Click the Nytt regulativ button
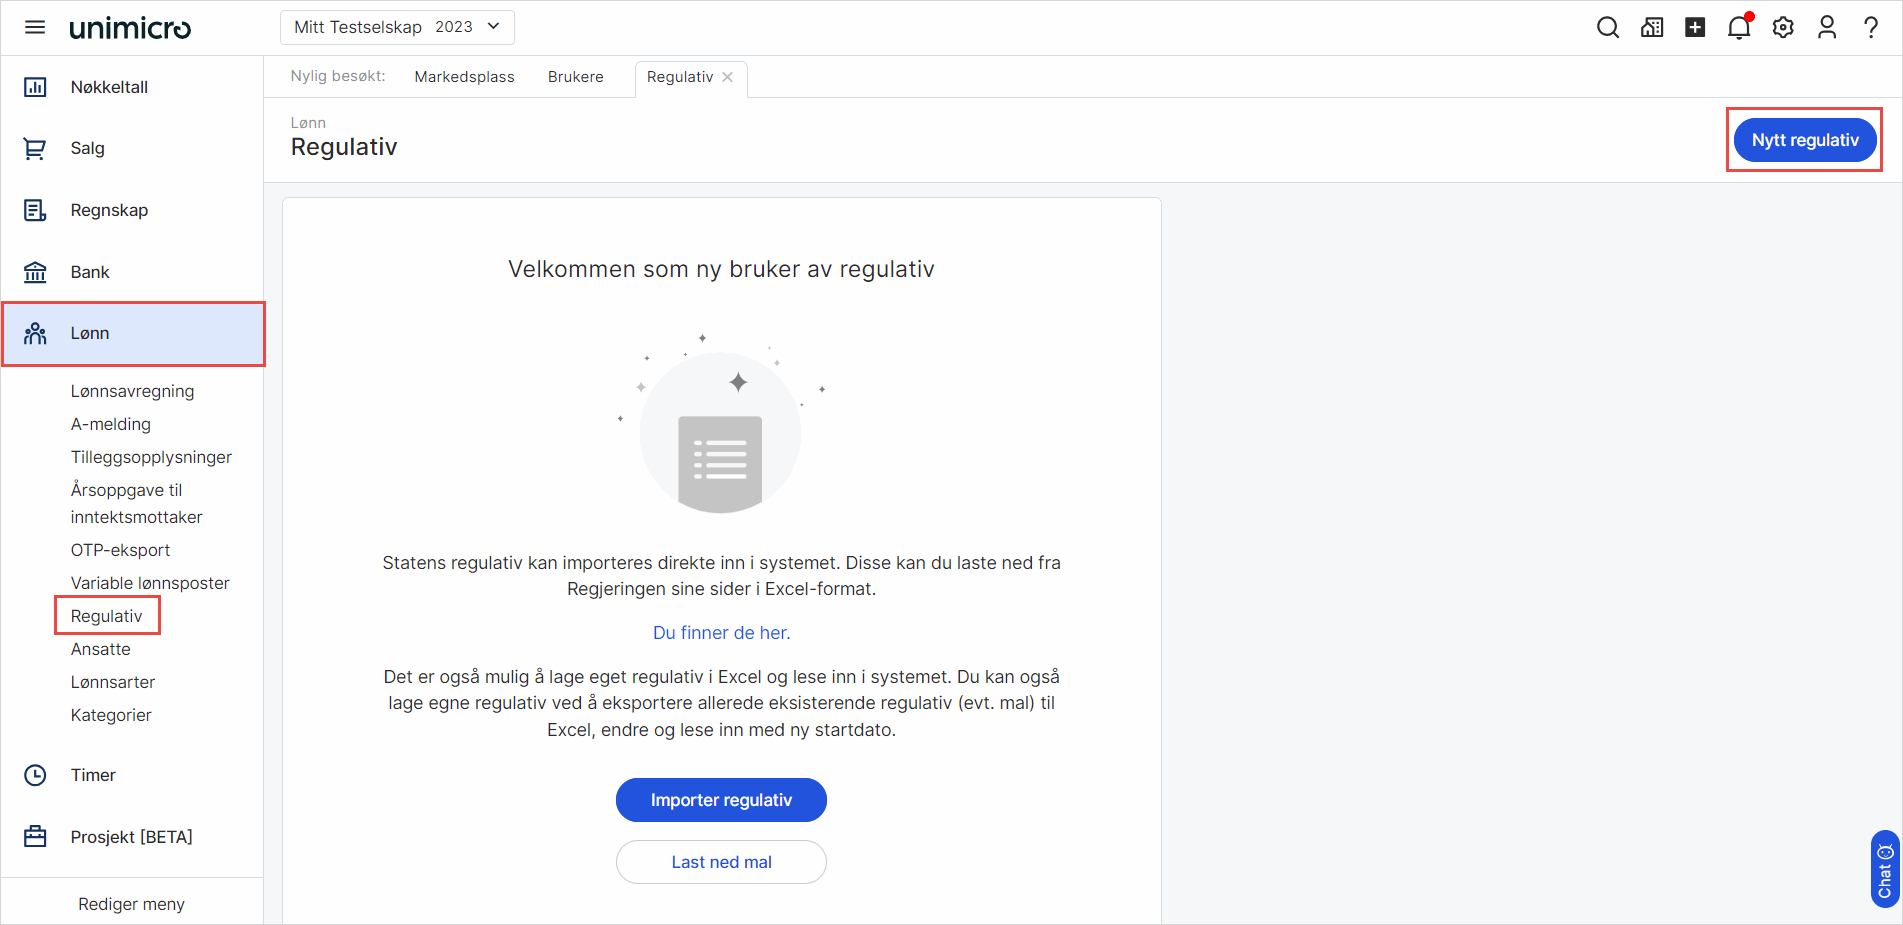The width and height of the screenshot is (1903, 925). pyautogui.click(x=1805, y=140)
